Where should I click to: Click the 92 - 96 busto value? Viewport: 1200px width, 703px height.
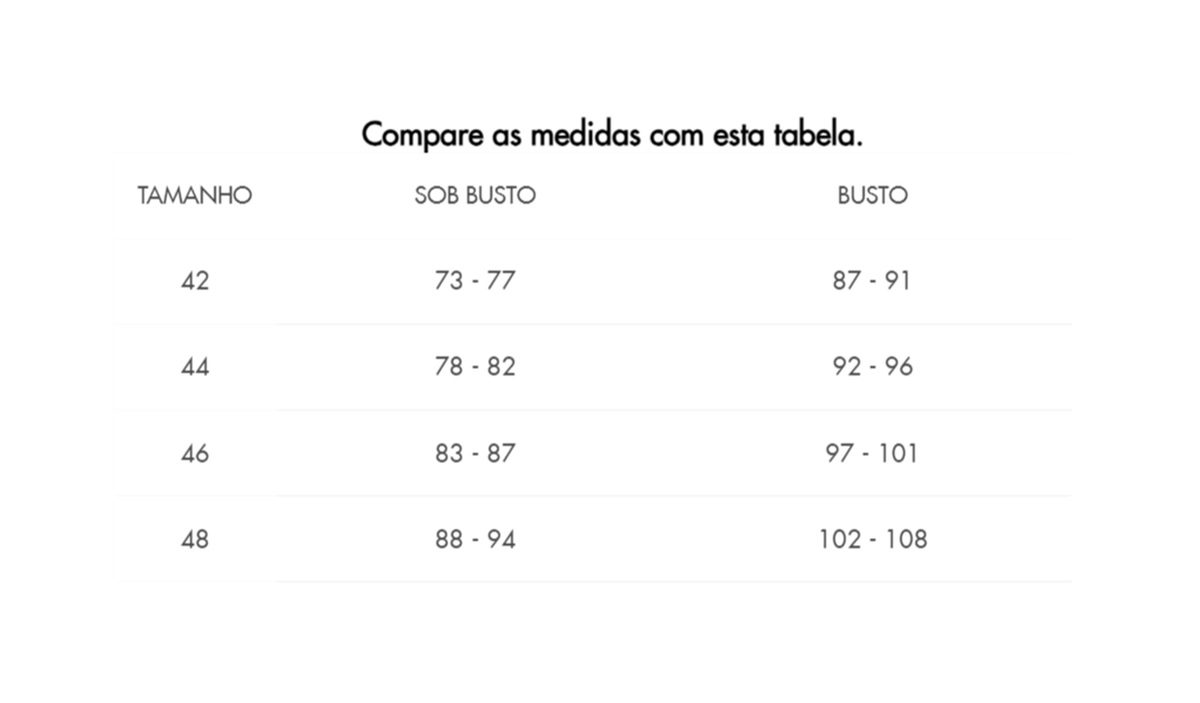(872, 367)
